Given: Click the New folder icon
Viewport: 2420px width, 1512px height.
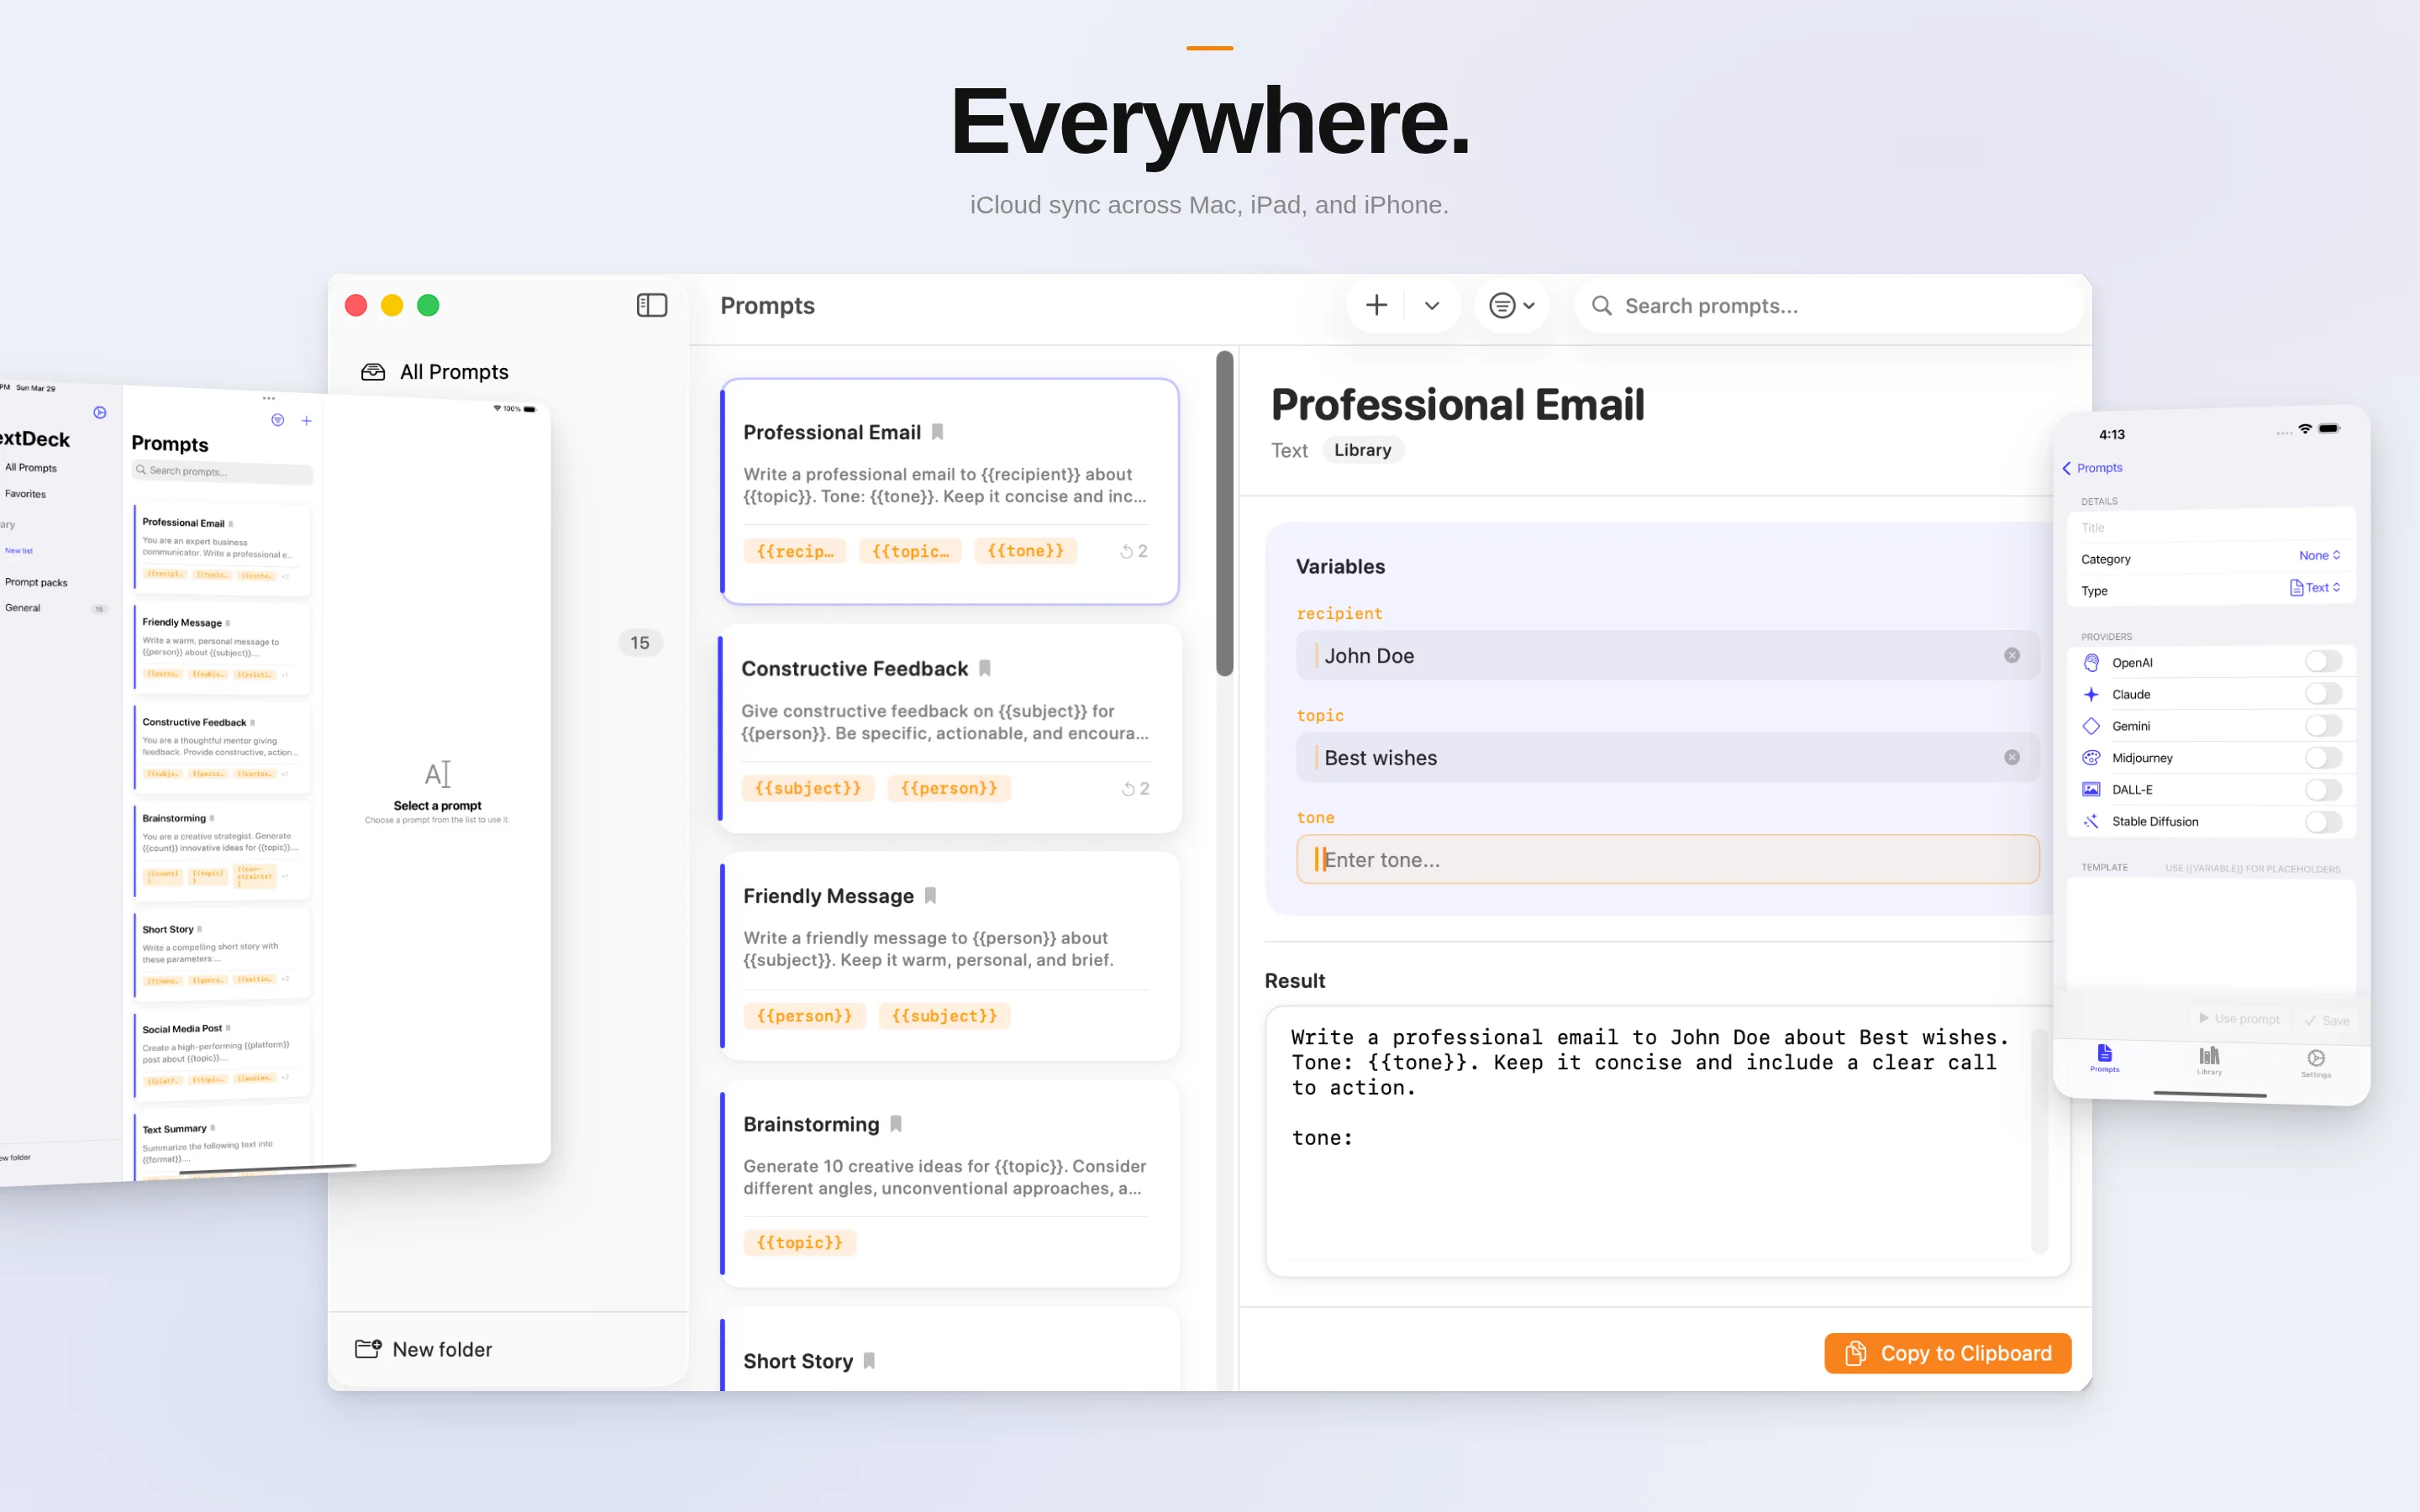Looking at the screenshot, I should (x=368, y=1348).
